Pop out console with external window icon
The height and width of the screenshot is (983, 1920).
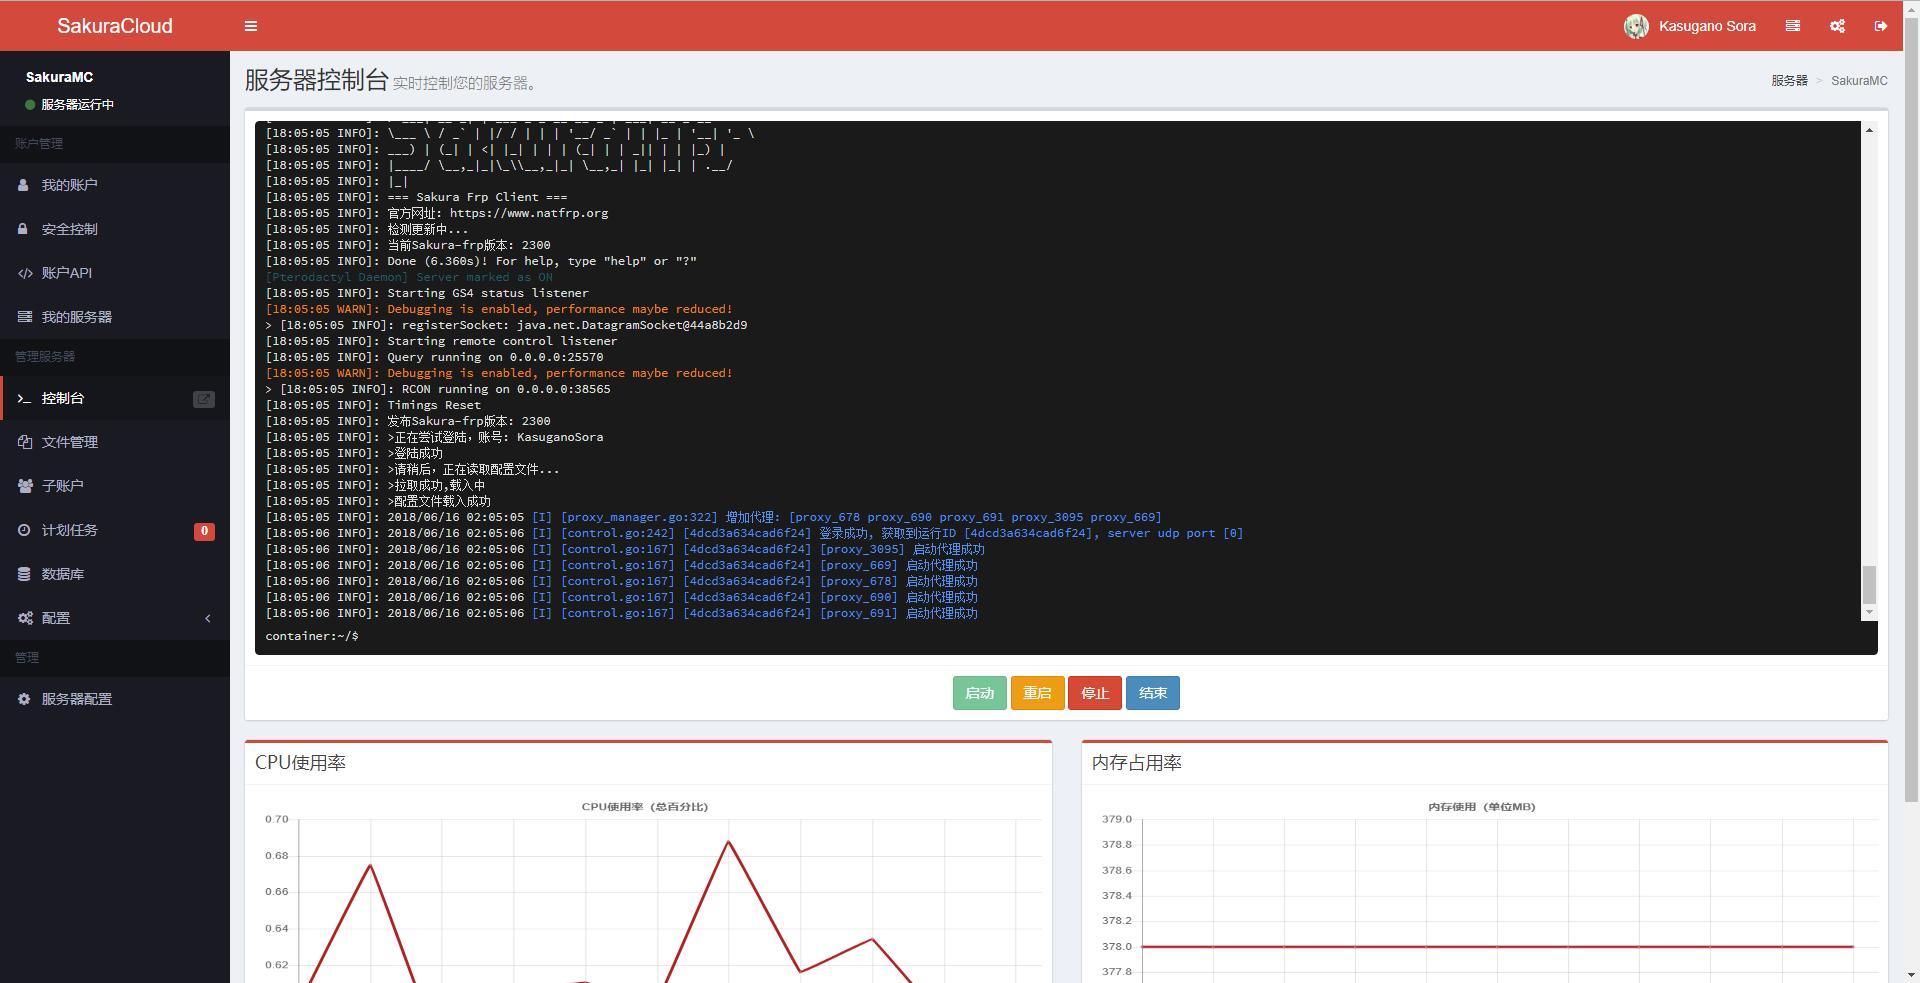203,399
